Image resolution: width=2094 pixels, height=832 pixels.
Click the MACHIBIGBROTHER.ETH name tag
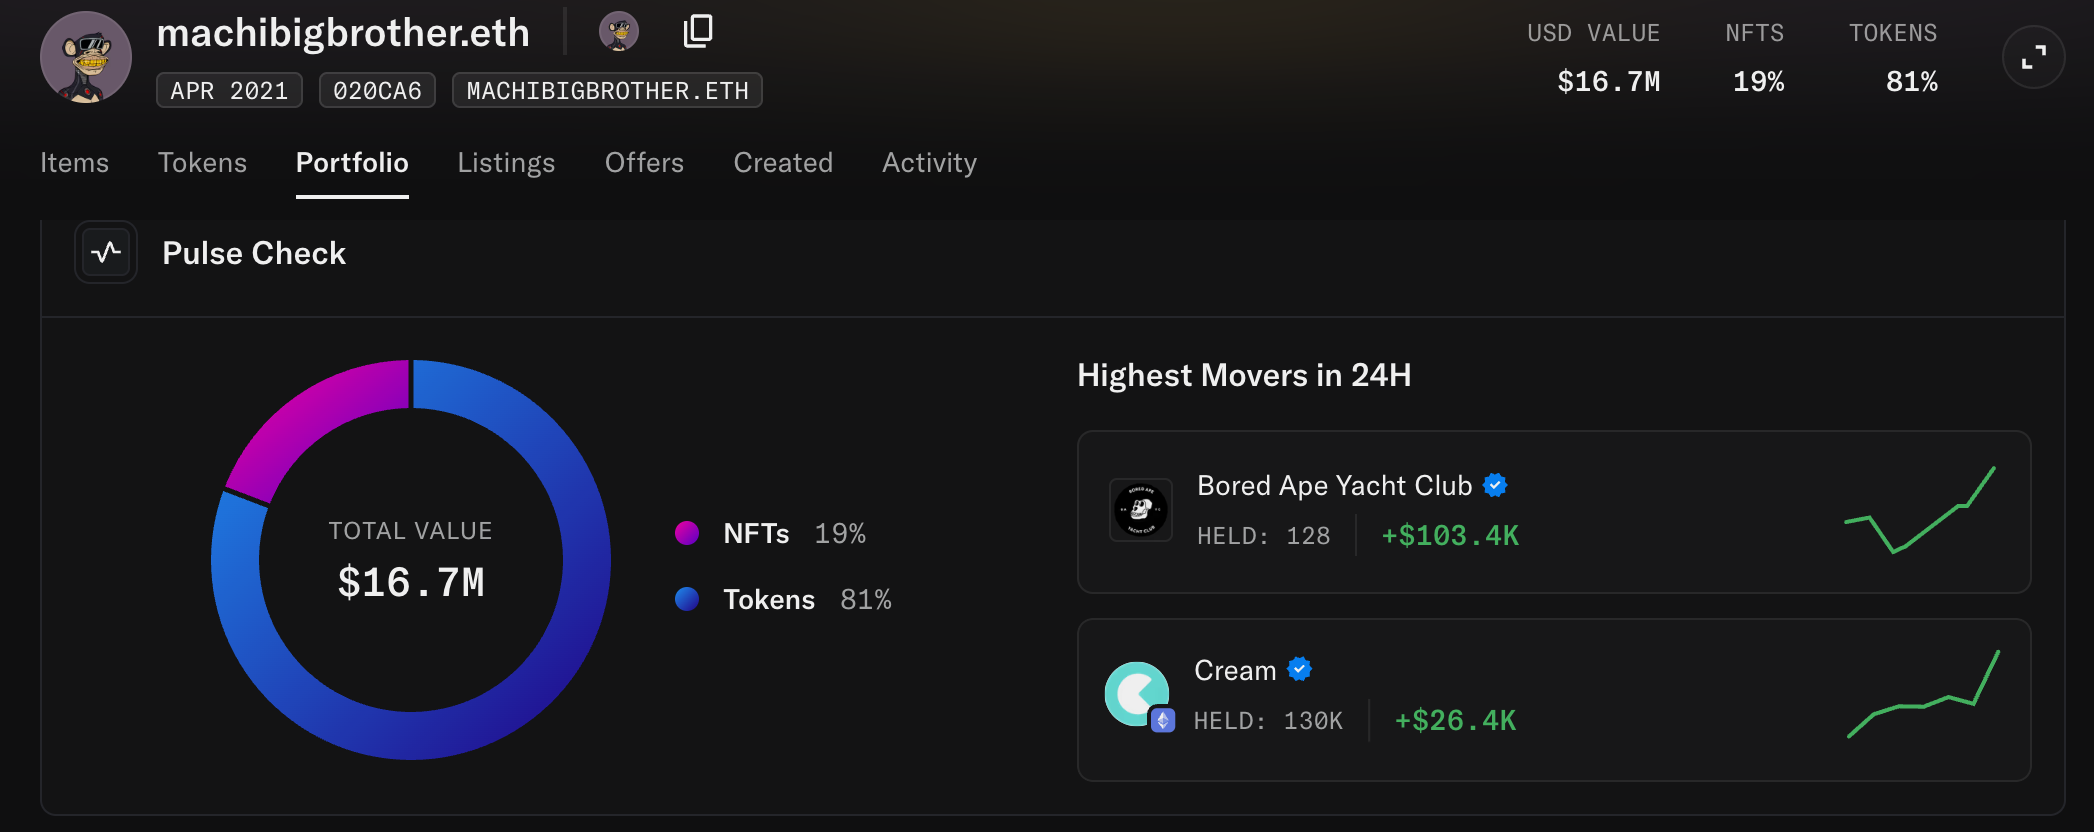pos(607,90)
